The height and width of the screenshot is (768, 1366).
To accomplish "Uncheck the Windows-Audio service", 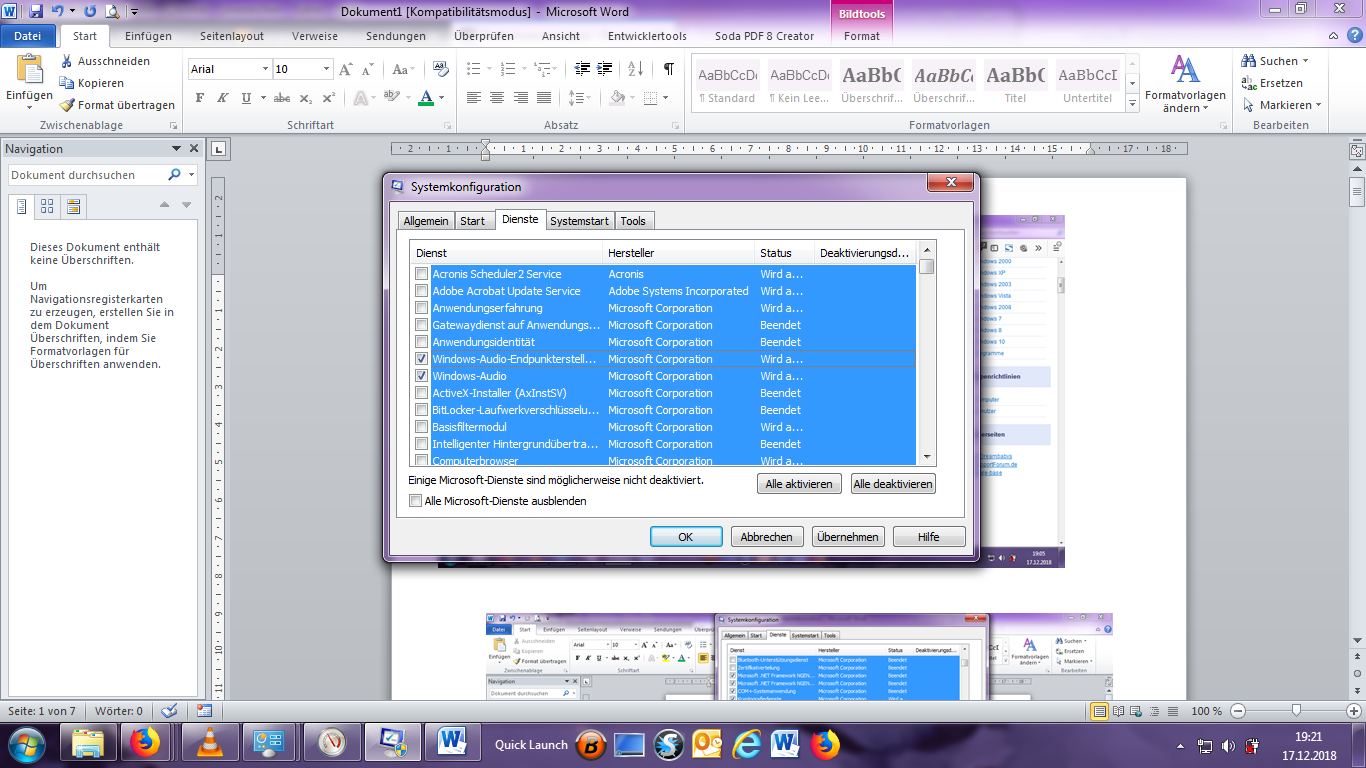I will pyautogui.click(x=422, y=376).
